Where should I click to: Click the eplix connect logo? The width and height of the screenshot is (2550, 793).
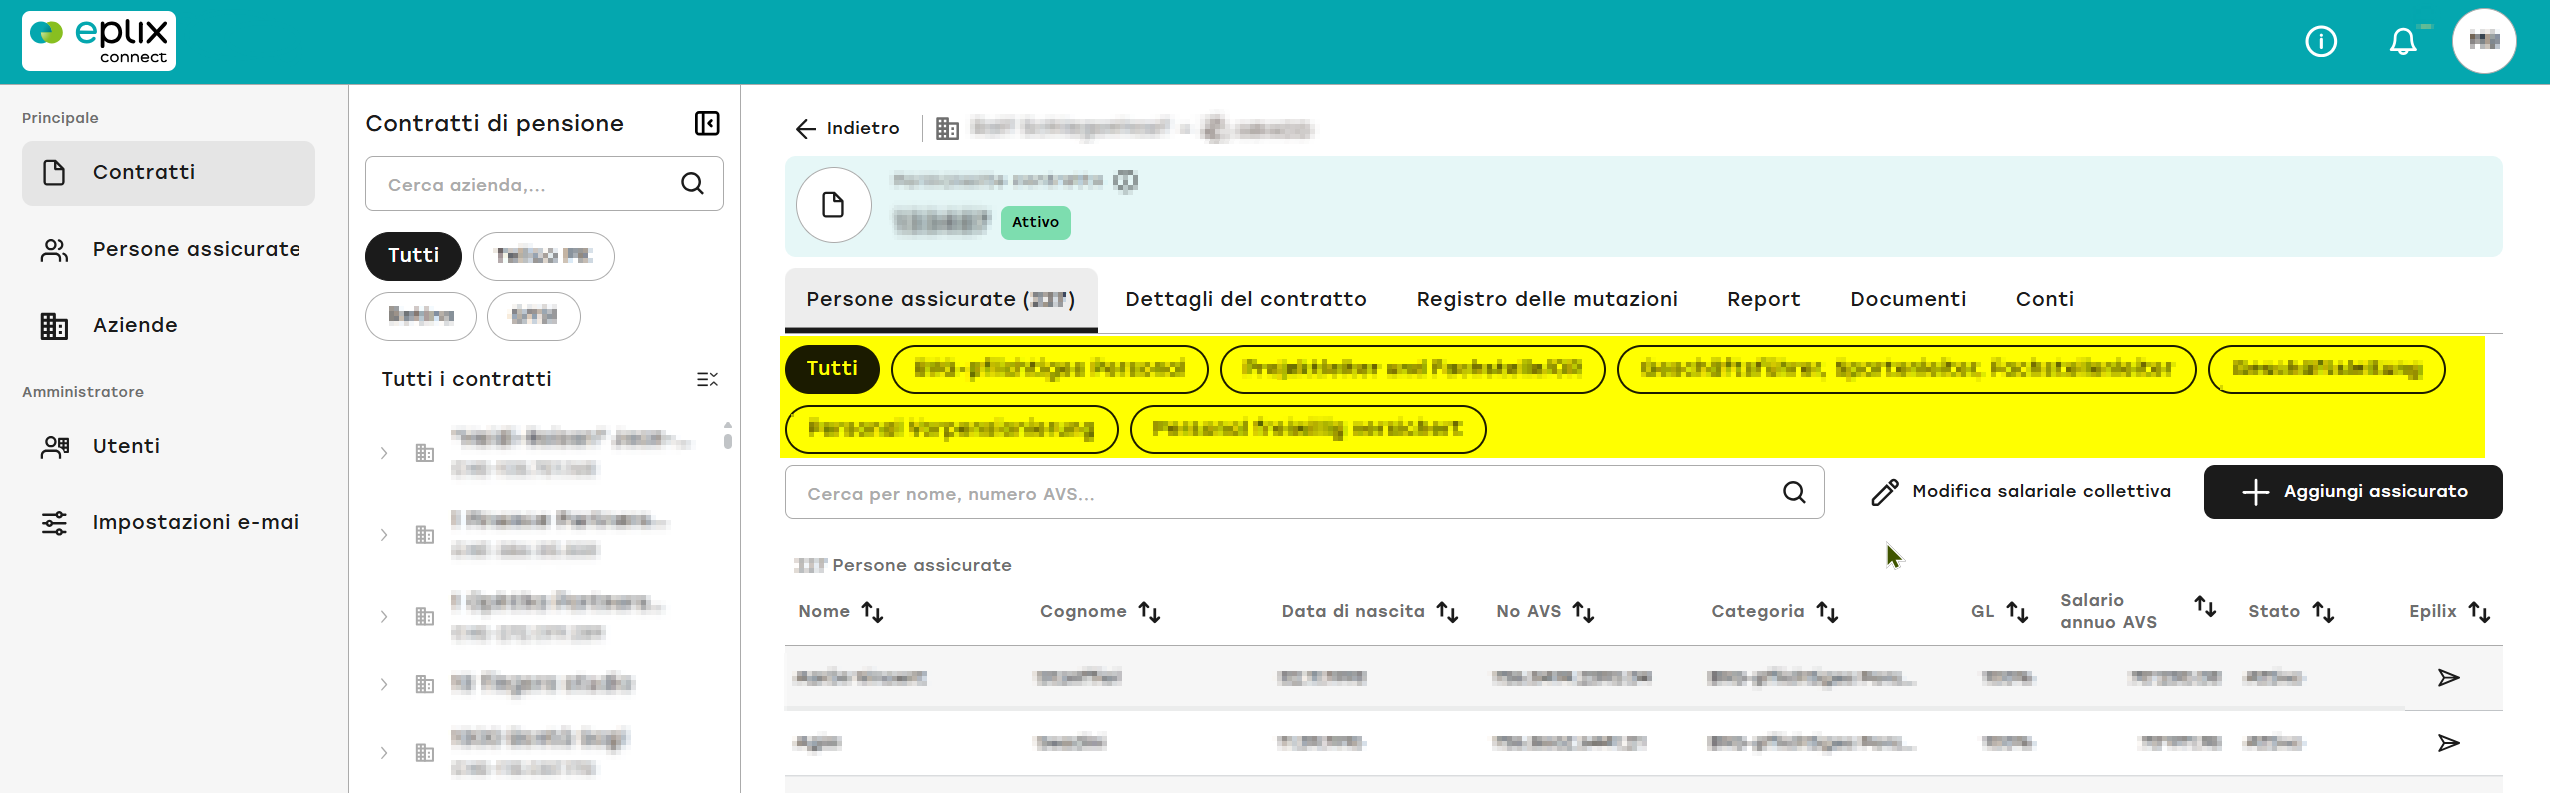pyautogui.click(x=99, y=41)
